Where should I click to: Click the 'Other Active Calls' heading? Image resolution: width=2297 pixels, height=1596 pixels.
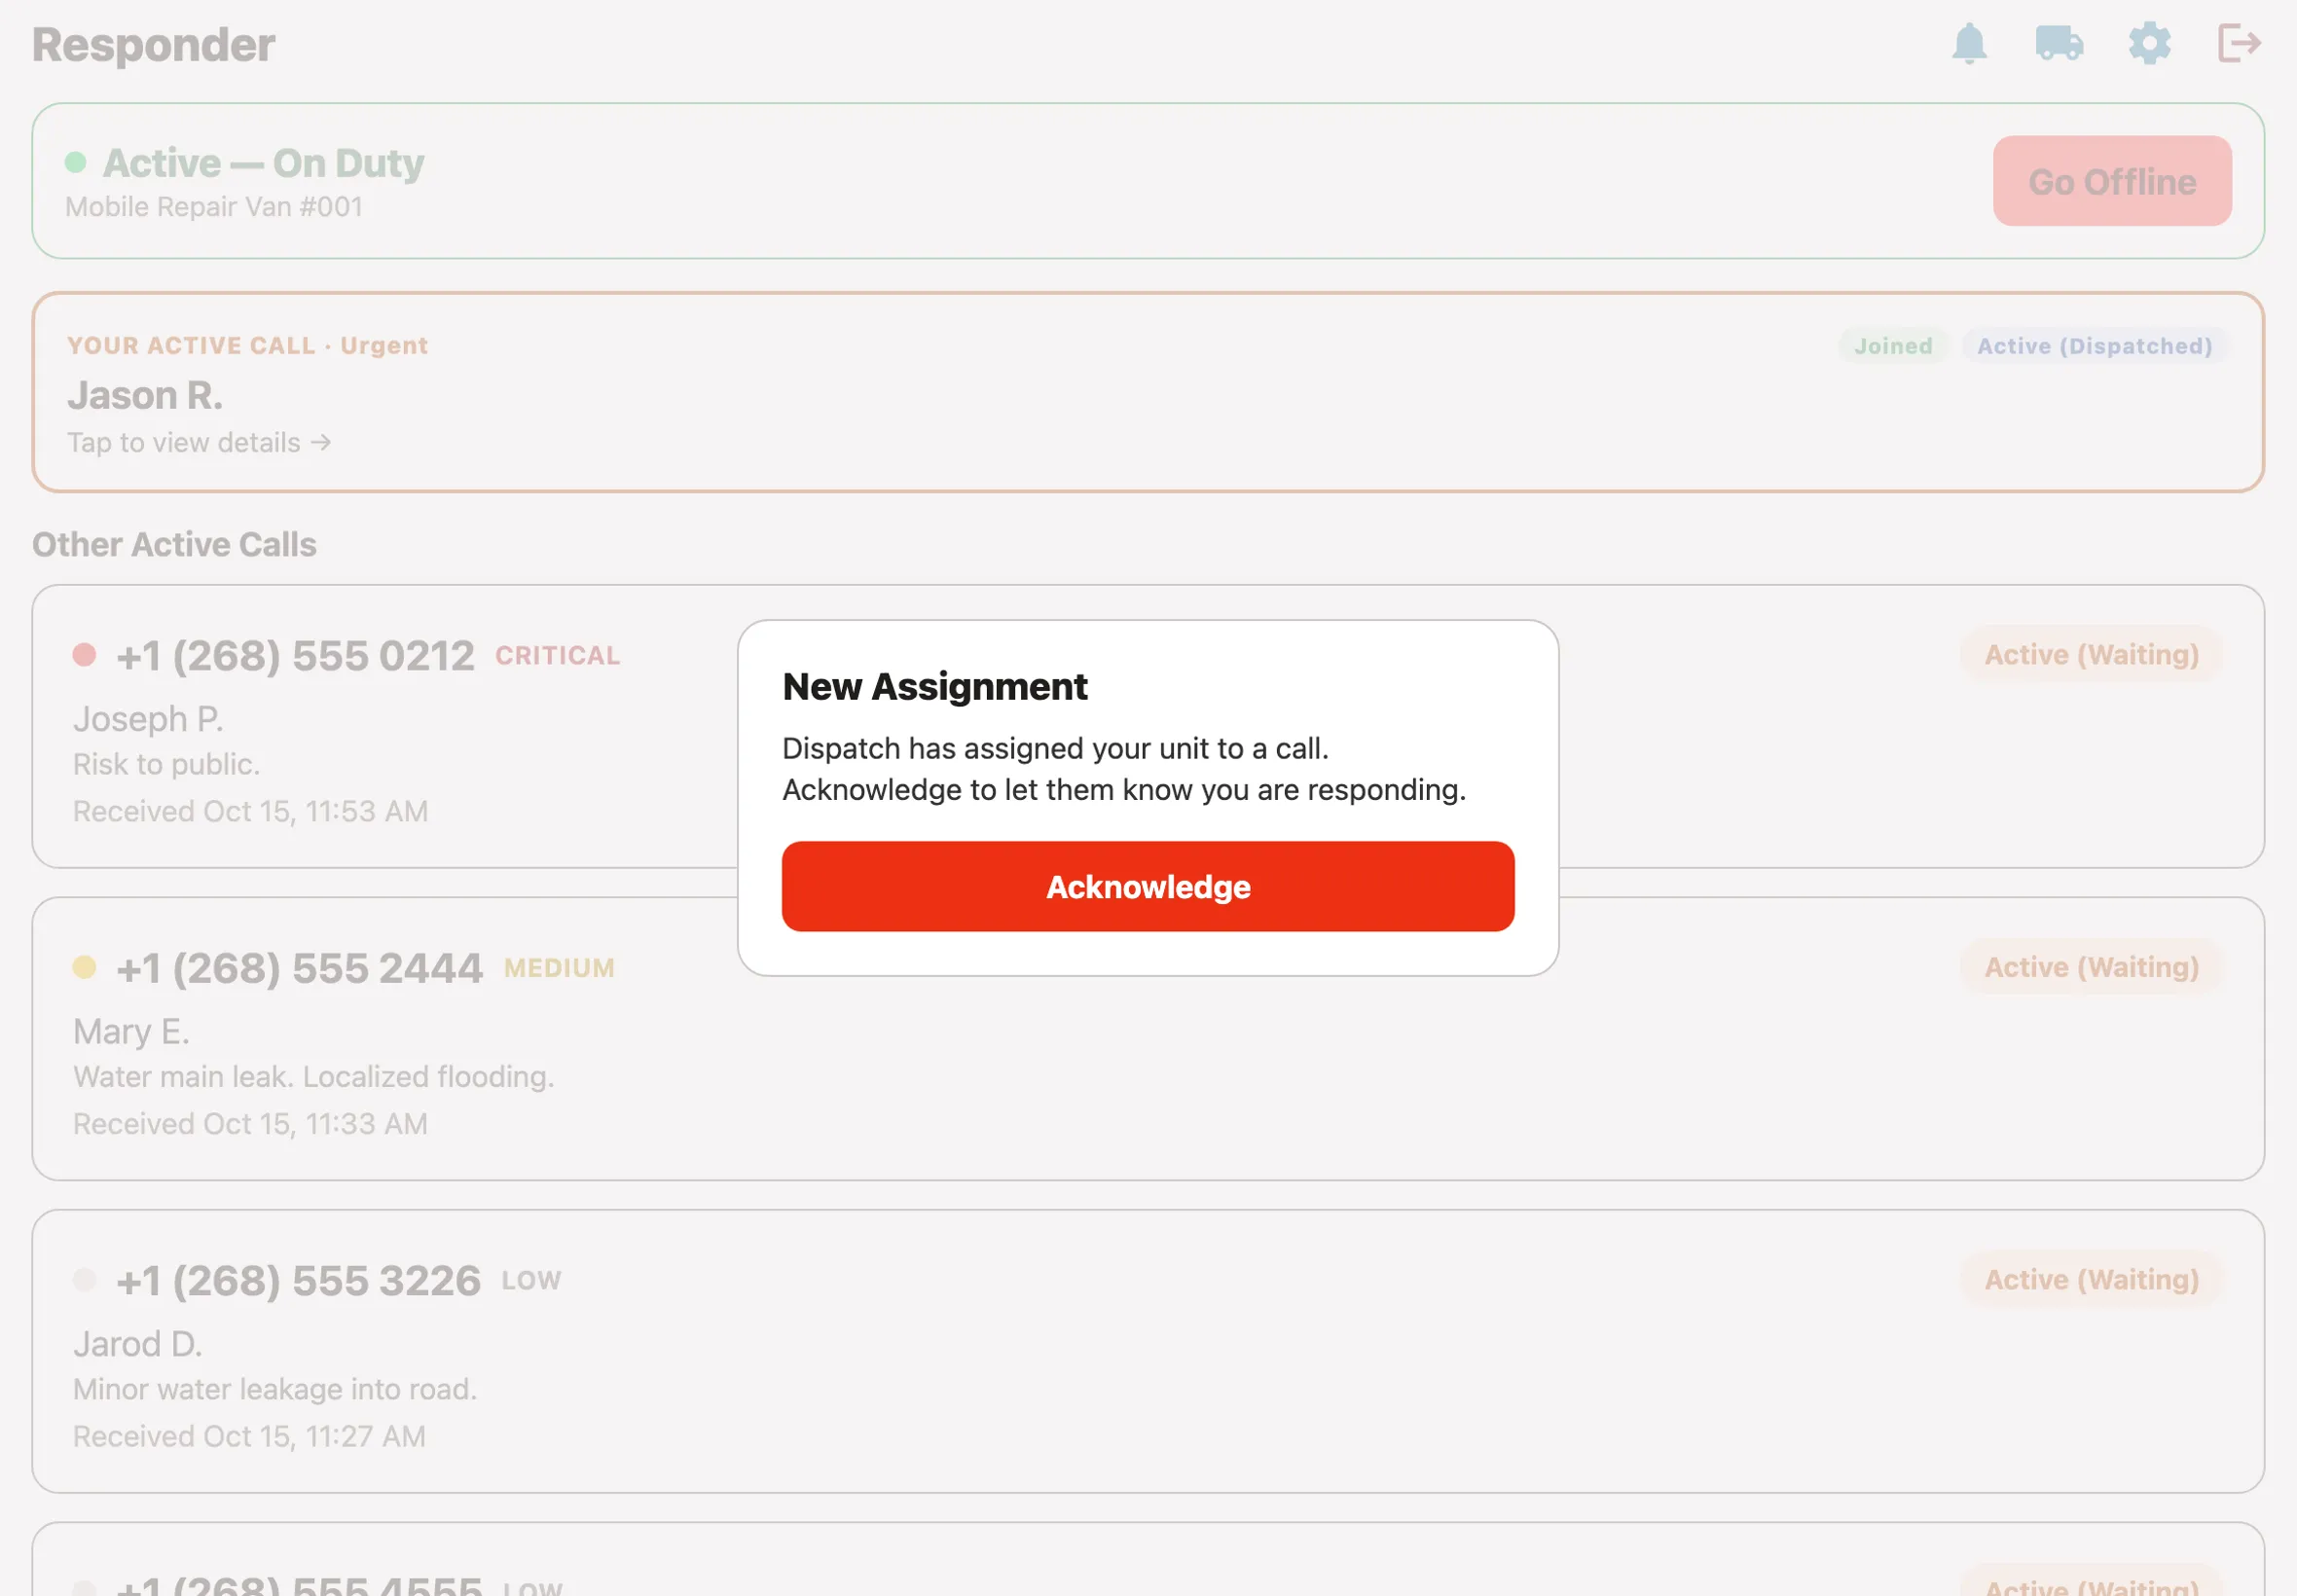[x=174, y=545]
